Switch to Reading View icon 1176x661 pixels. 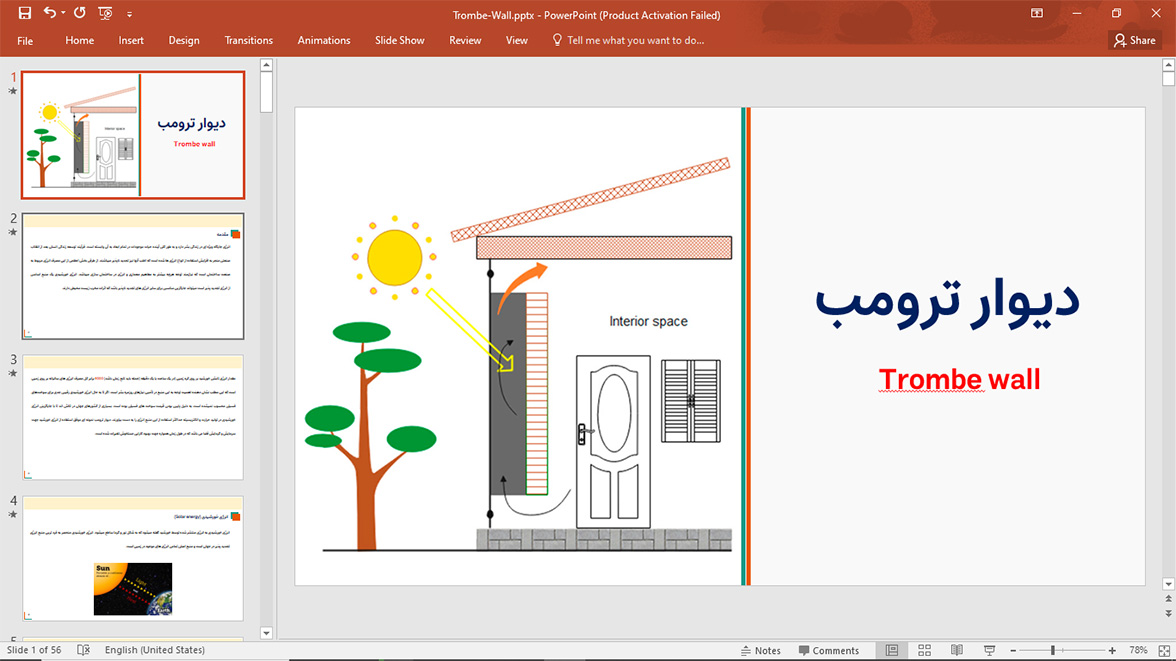pyautogui.click(x=957, y=650)
